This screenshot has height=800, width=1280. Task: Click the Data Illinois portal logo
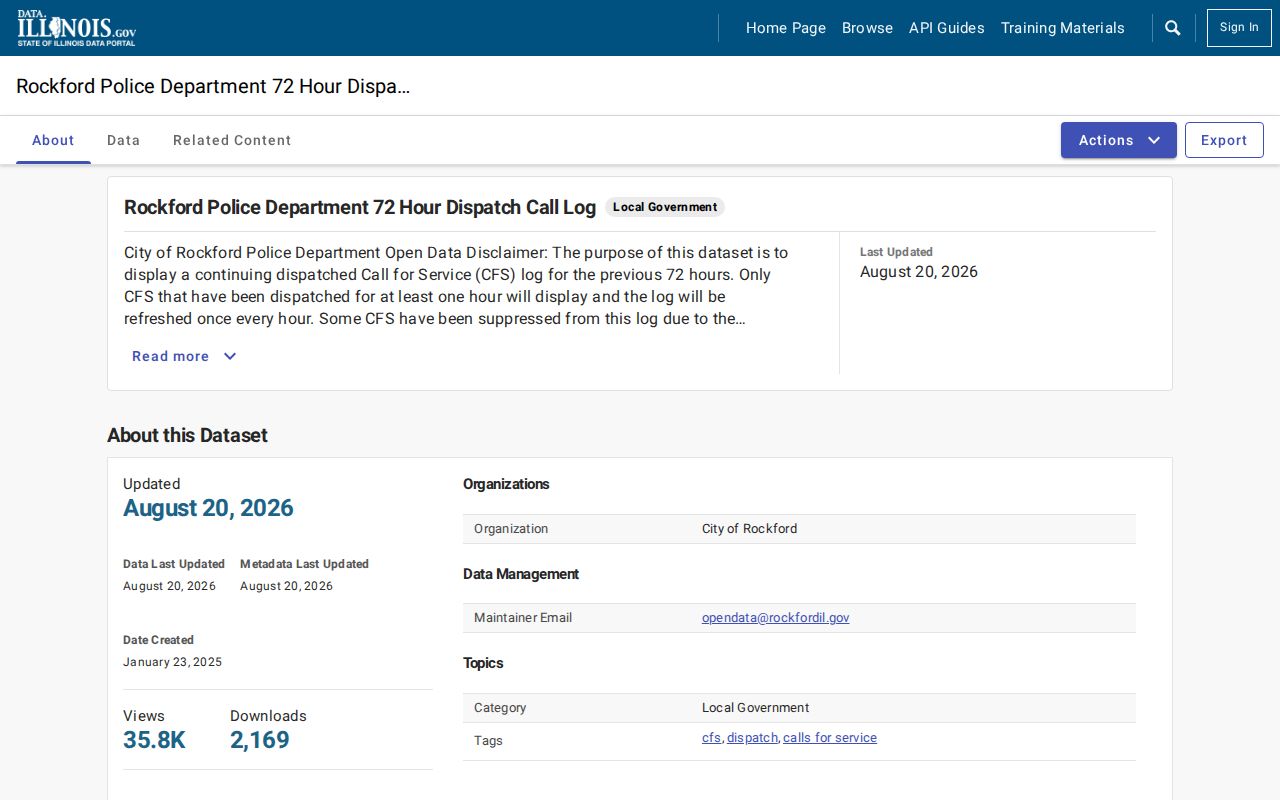[x=76, y=28]
